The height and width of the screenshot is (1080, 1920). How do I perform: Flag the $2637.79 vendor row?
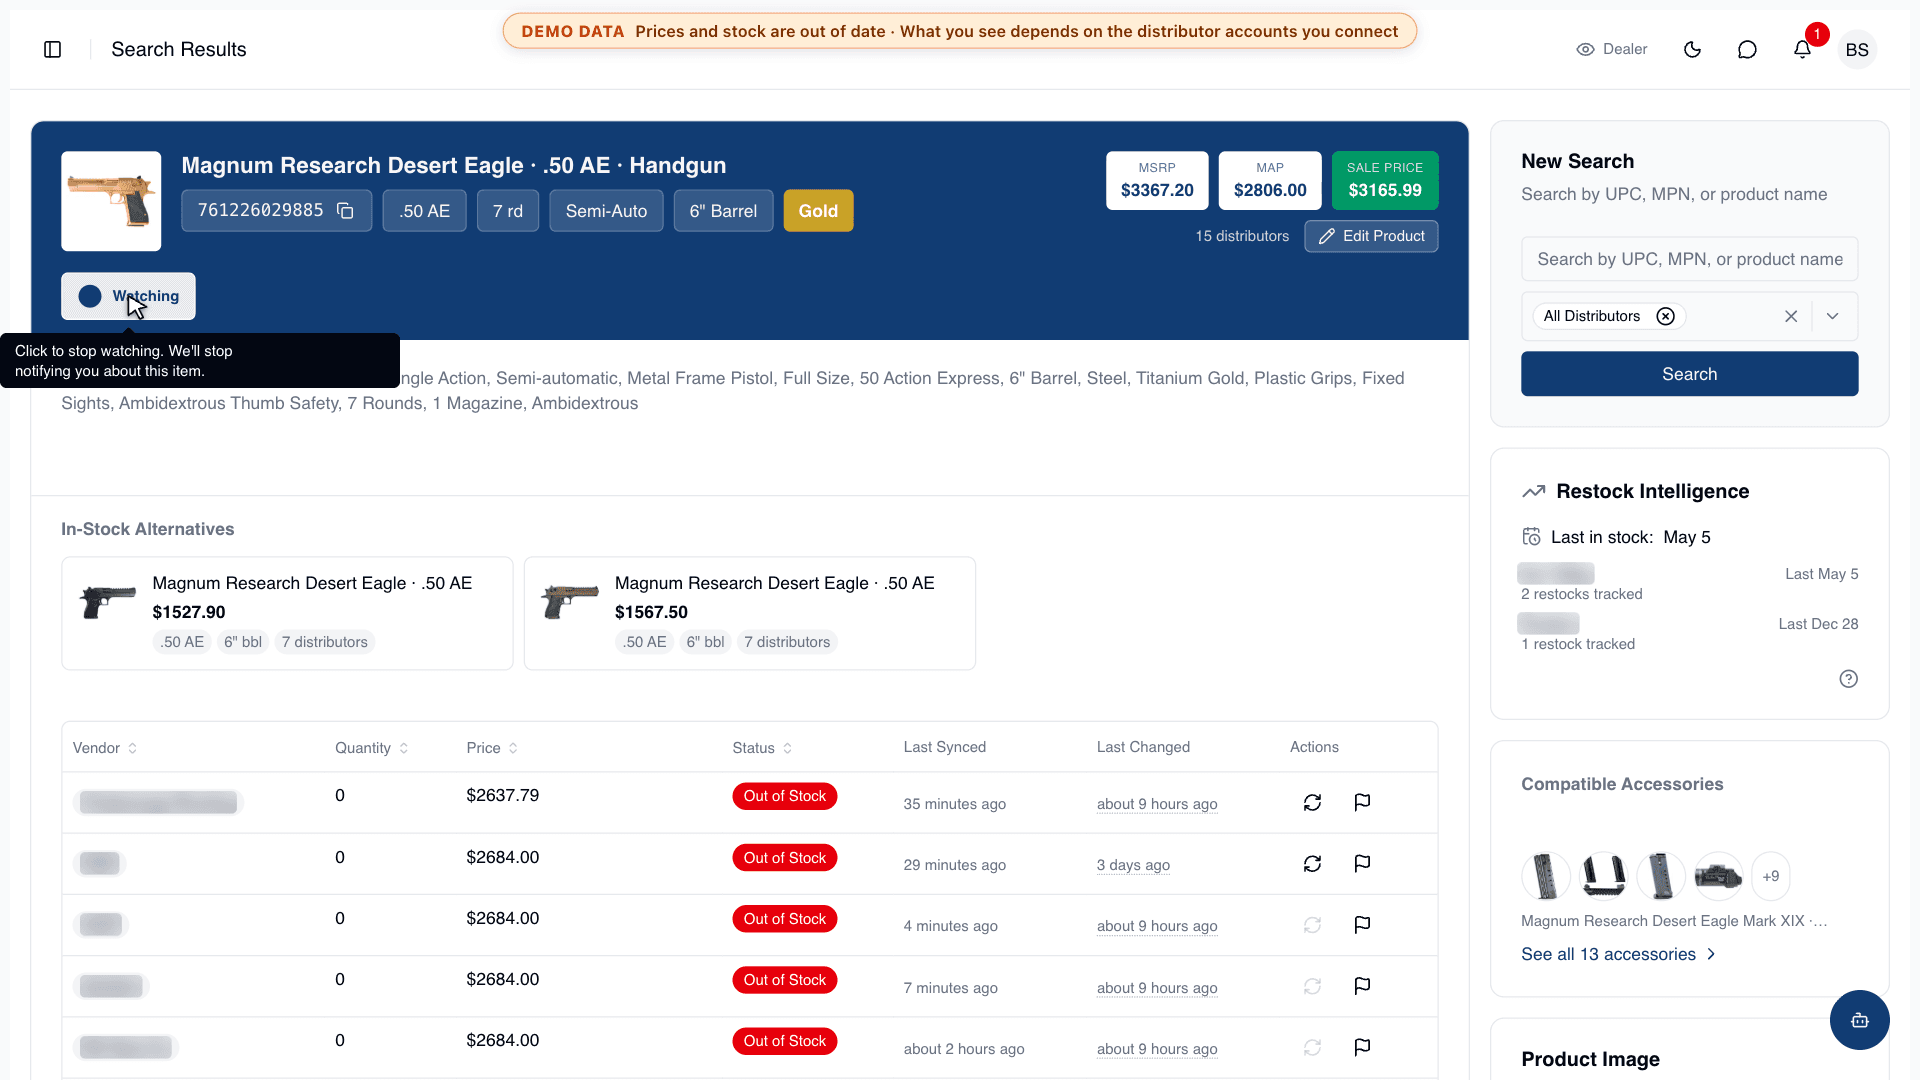click(1362, 802)
